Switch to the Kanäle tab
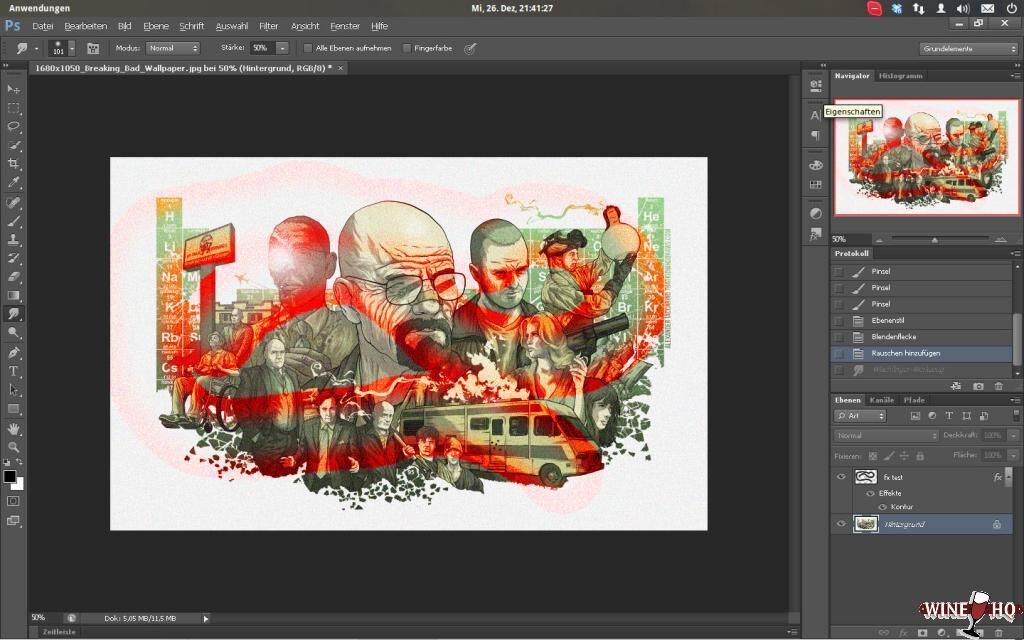Screen dimensions: 1024x640 click(882, 400)
